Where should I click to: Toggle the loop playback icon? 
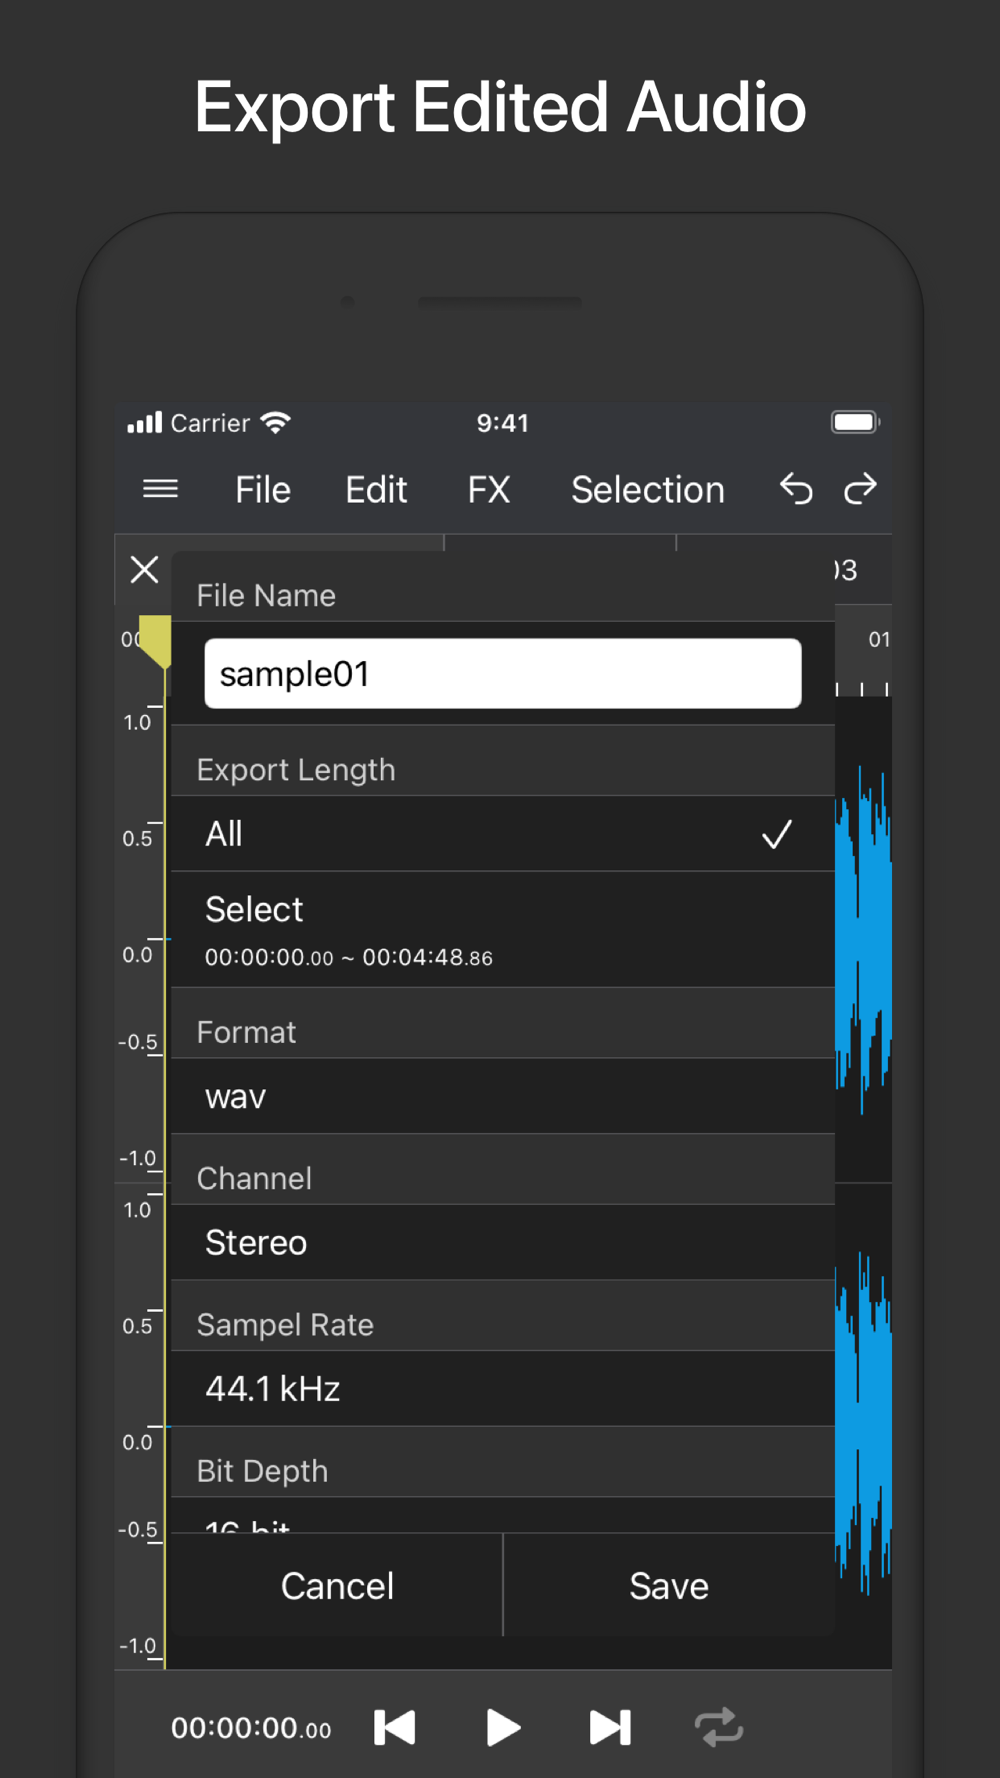(x=719, y=1727)
